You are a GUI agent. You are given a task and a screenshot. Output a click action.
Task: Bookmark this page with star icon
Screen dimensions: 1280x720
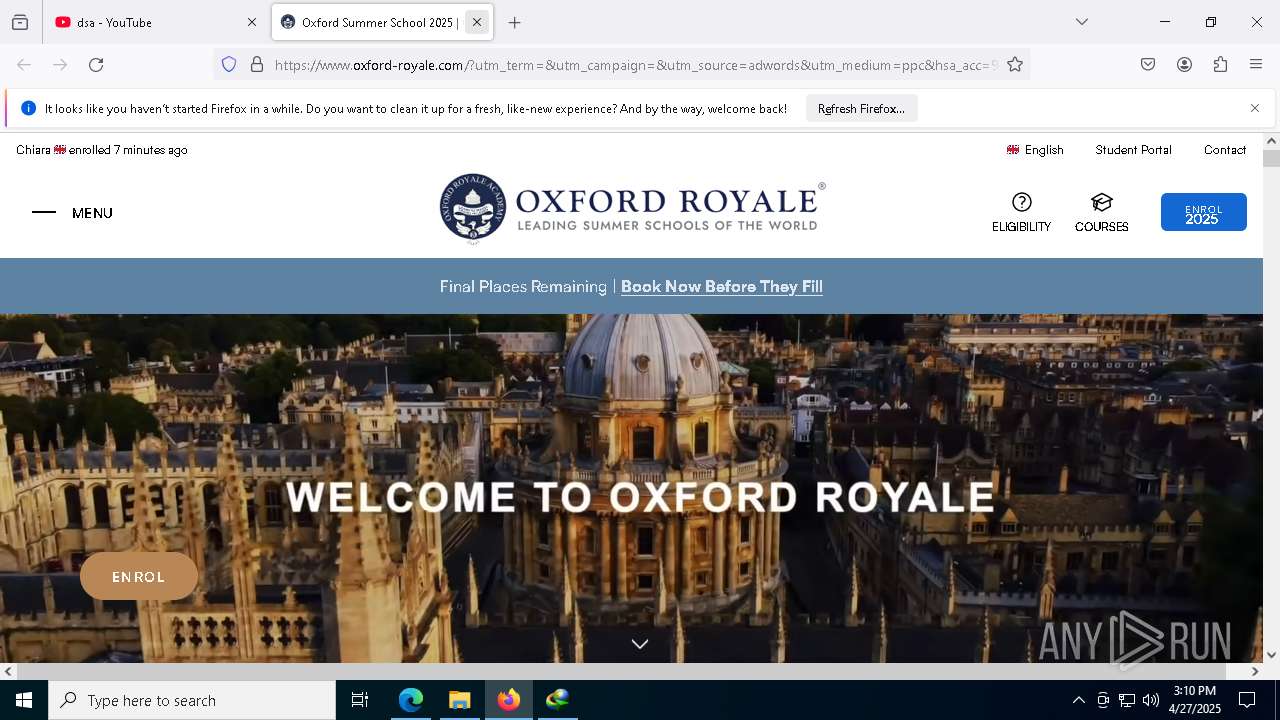click(1015, 65)
